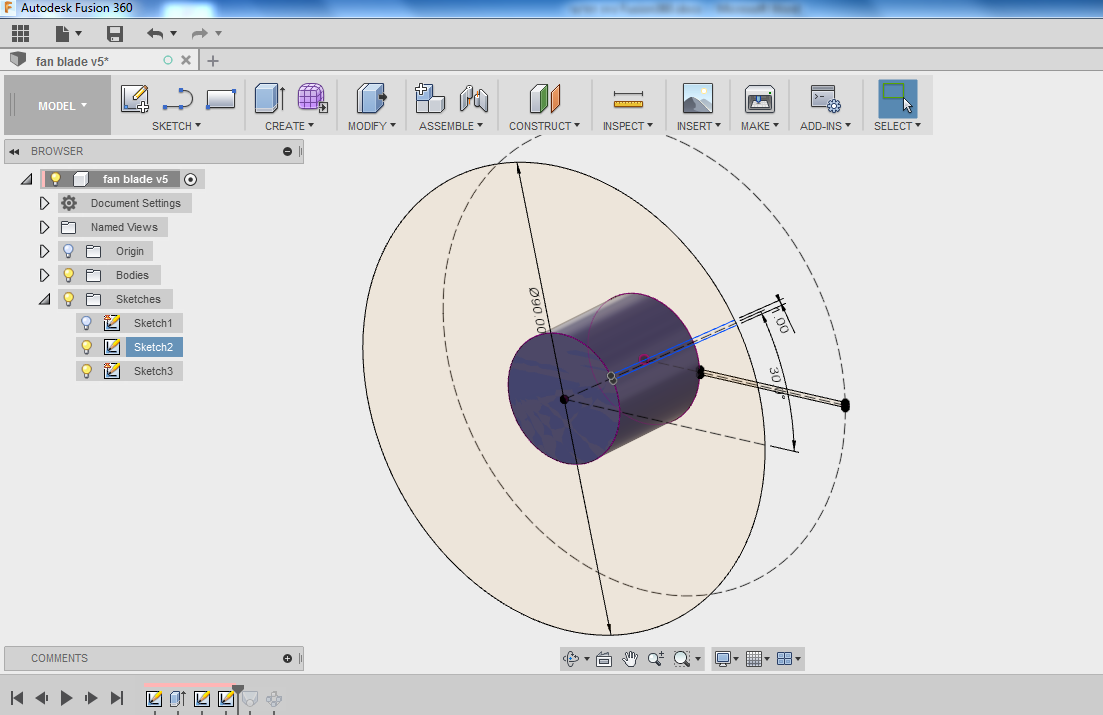Click the New Component assemble icon
The image size is (1103, 715).
[x=430, y=99]
